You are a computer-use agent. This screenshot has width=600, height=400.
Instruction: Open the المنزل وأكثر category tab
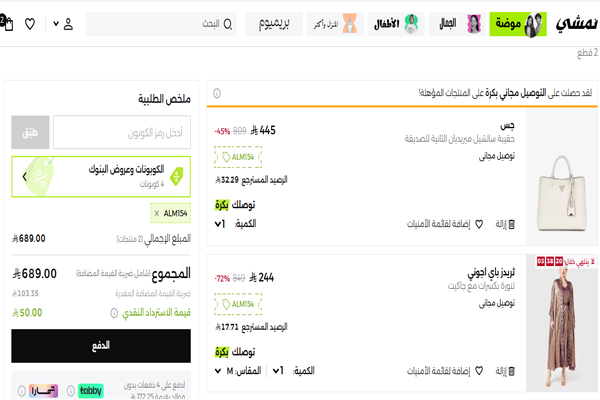(335, 24)
